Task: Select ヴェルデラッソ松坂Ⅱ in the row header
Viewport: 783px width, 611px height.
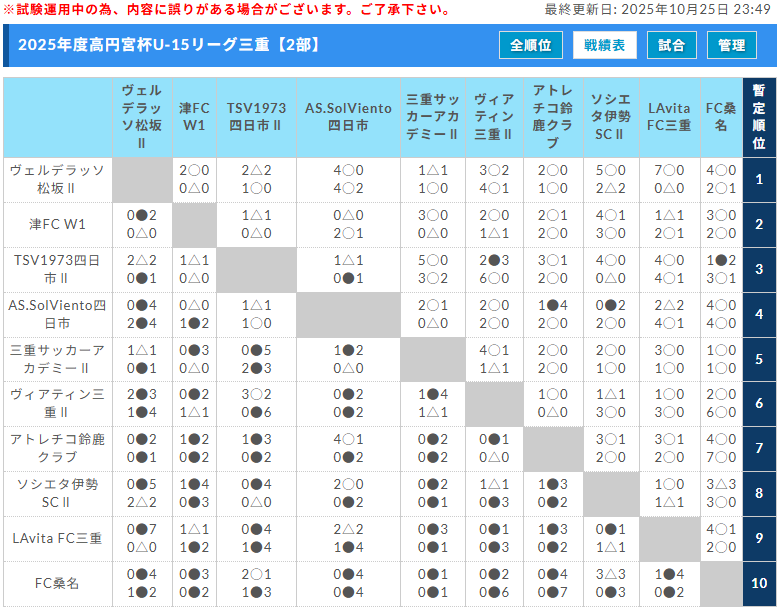Action: tap(57, 180)
